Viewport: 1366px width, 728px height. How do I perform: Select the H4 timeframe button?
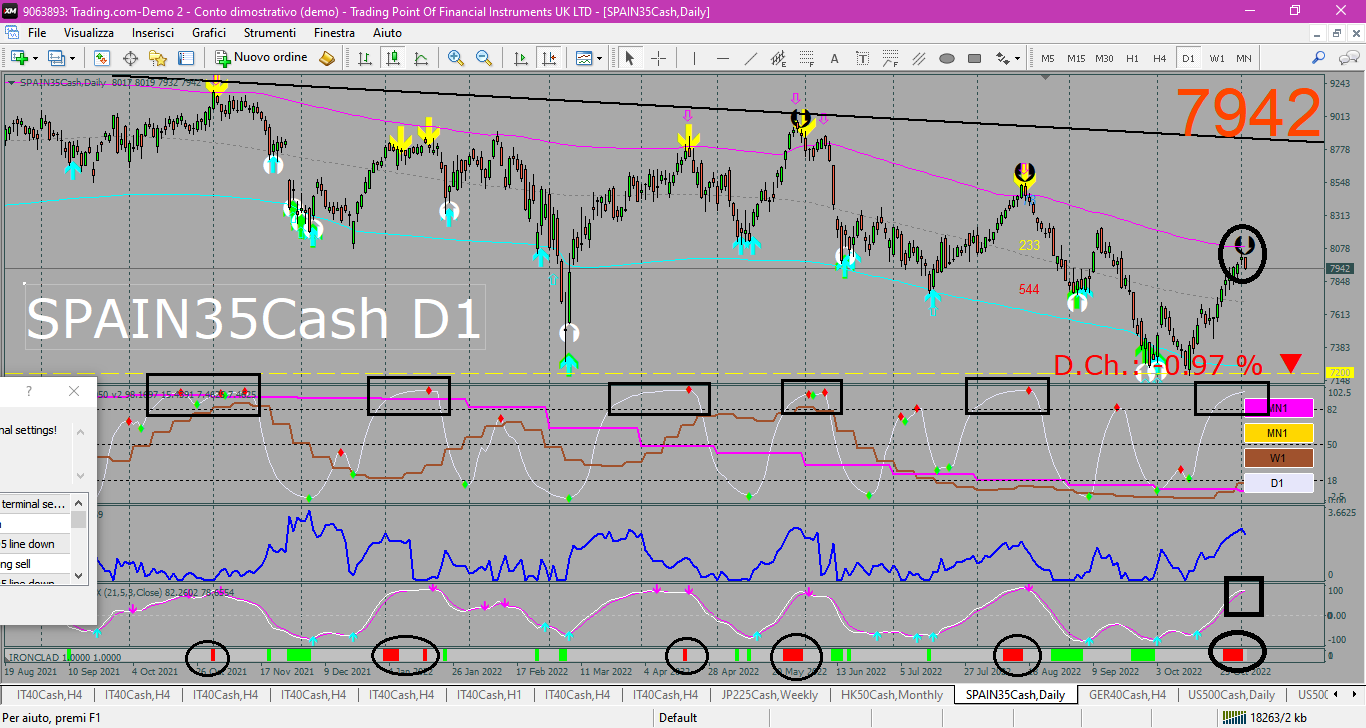pyautogui.click(x=1159, y=58)
